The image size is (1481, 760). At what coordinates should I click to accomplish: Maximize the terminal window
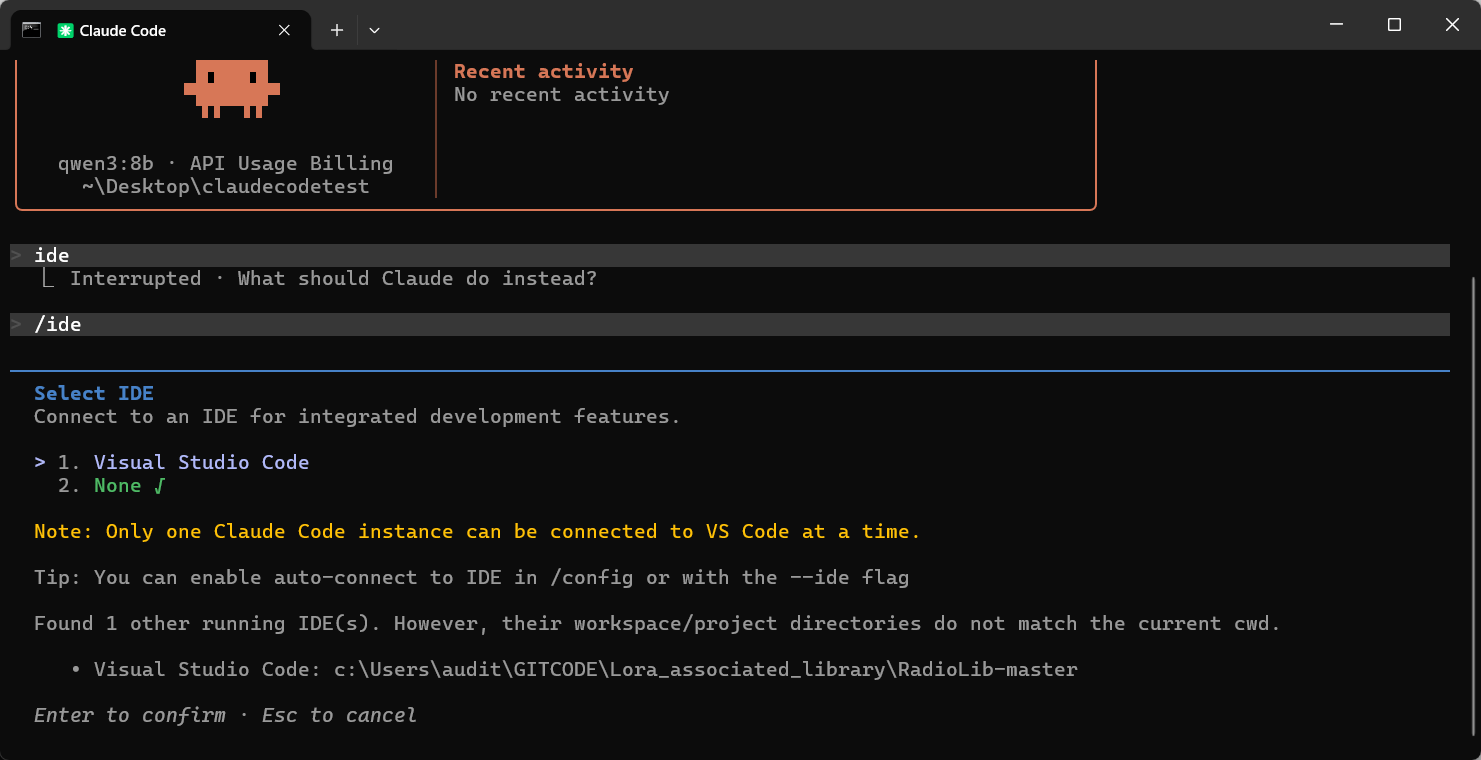(1394, 24)
